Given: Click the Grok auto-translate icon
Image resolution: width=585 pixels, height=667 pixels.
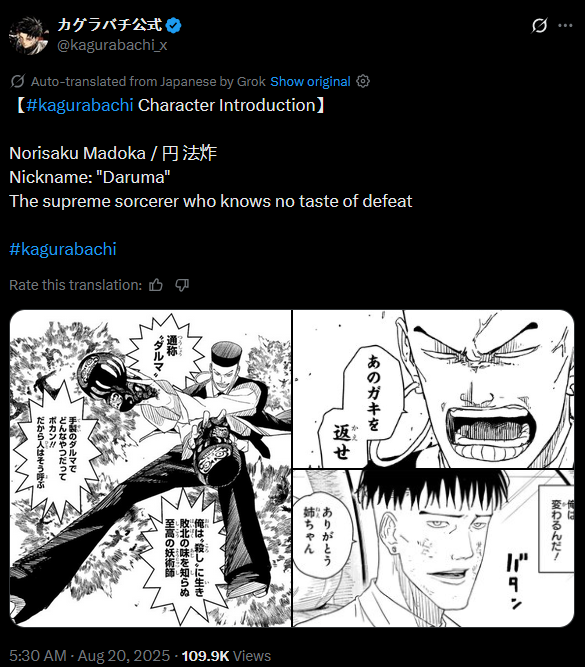Looking at the screenshot, I should click(17, 81).
